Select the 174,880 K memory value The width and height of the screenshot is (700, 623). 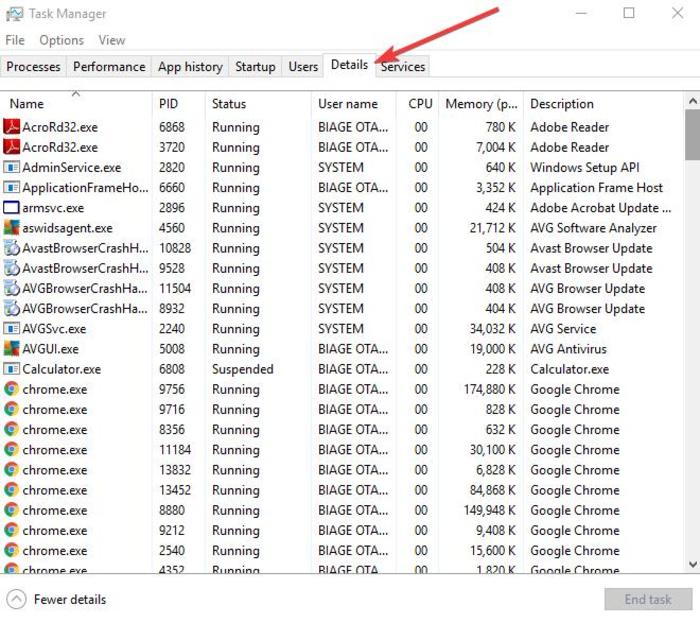click(x=489, y=389)
